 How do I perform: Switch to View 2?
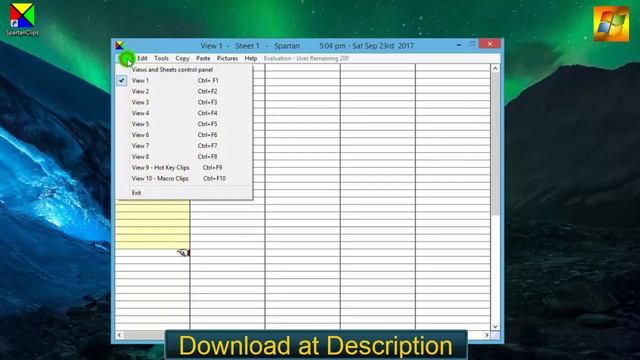pyautogui.click(x=184, y=91)
